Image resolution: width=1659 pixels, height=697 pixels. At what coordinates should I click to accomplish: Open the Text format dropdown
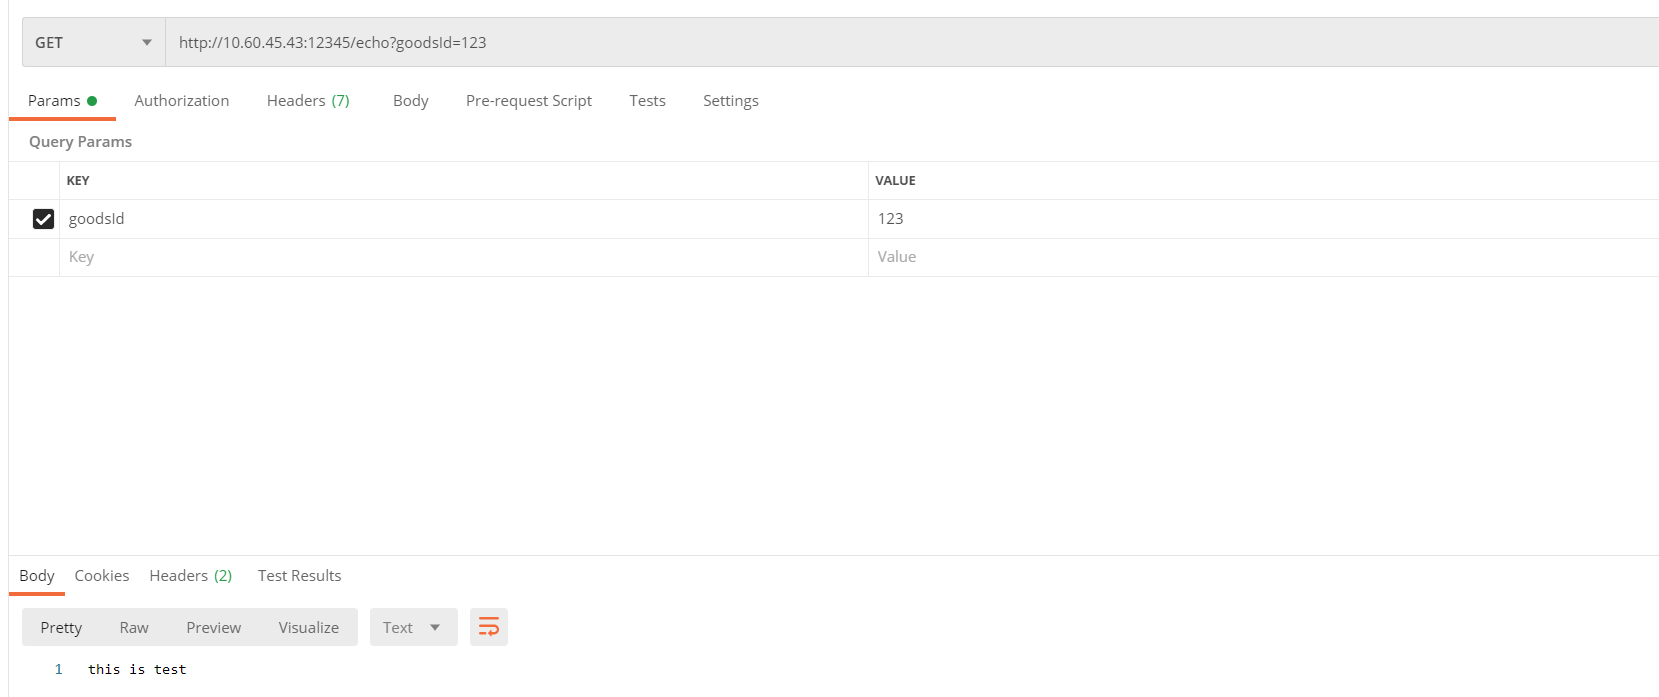point(413,627)
